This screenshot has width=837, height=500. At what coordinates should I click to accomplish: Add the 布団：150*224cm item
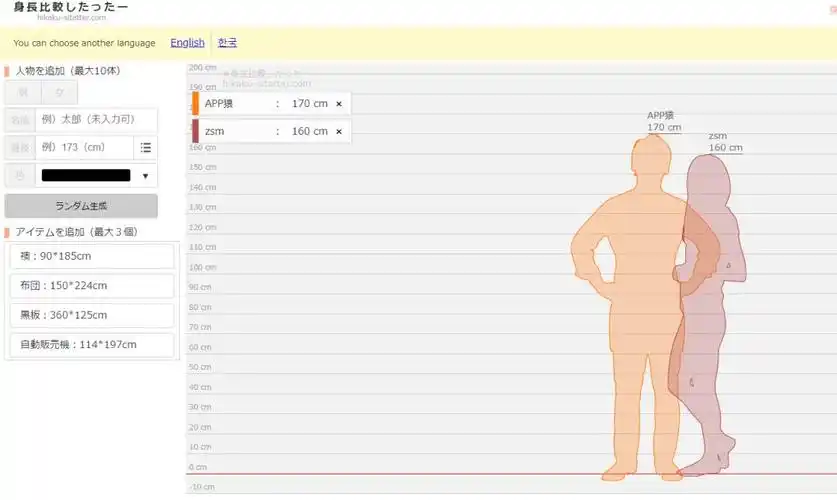pyautogui.click(x=91, y=286)
